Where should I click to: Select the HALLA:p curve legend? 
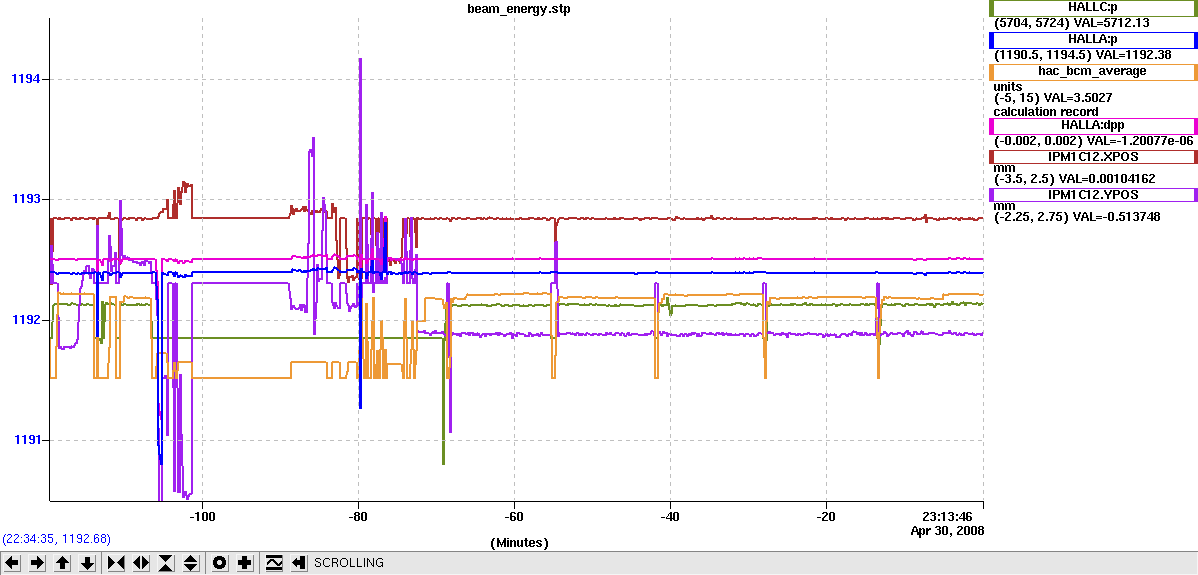click(1093, 39)
